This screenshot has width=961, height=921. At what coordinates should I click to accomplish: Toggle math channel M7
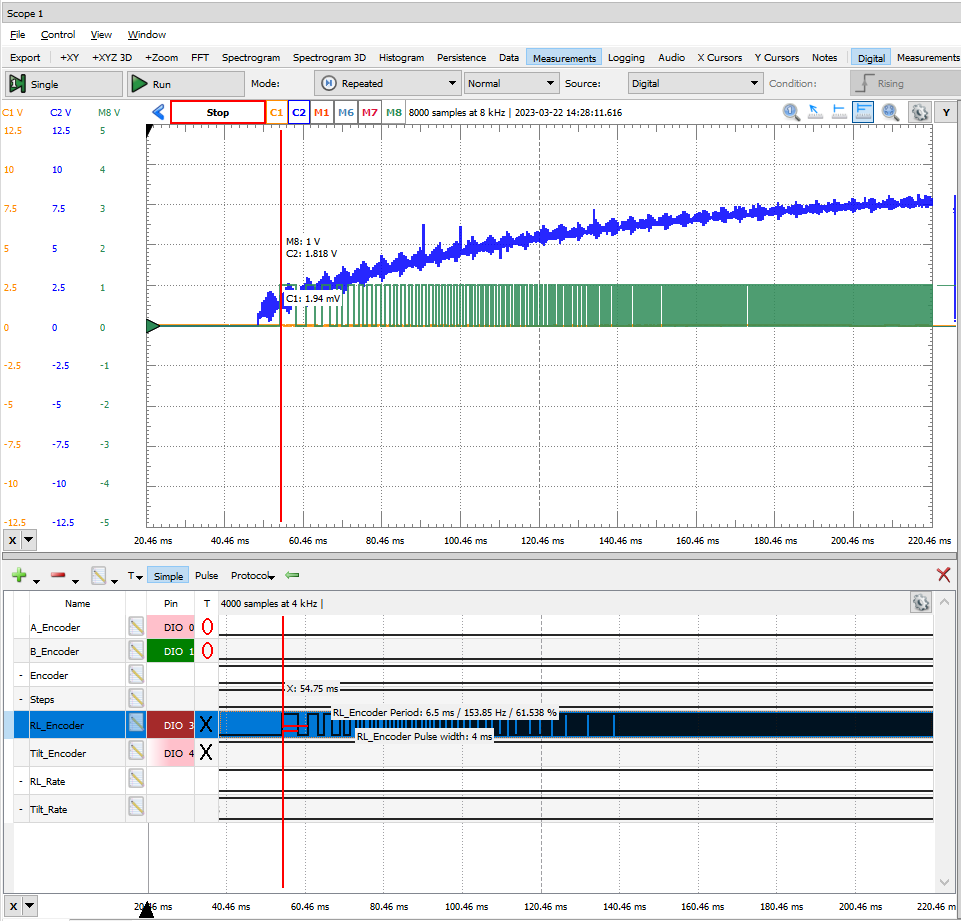coord(370,112)
